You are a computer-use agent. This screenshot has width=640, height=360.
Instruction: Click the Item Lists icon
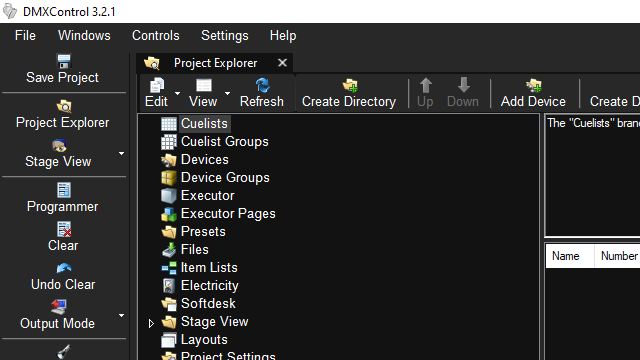tap(169, 268)
